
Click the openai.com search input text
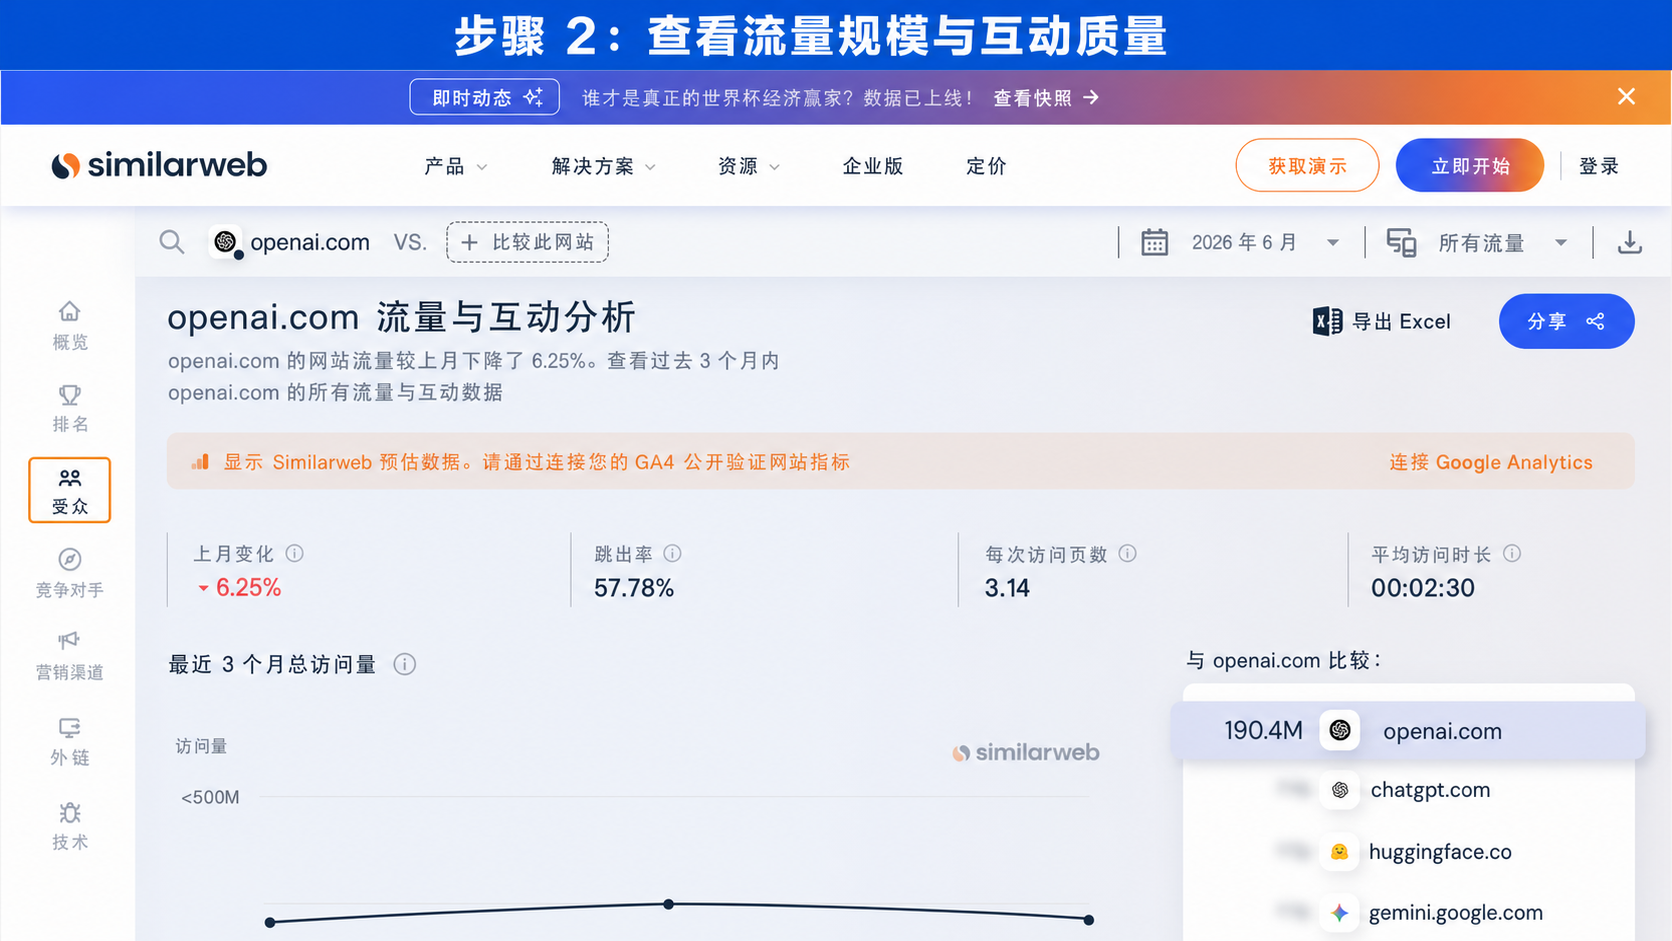coord(310,242)
